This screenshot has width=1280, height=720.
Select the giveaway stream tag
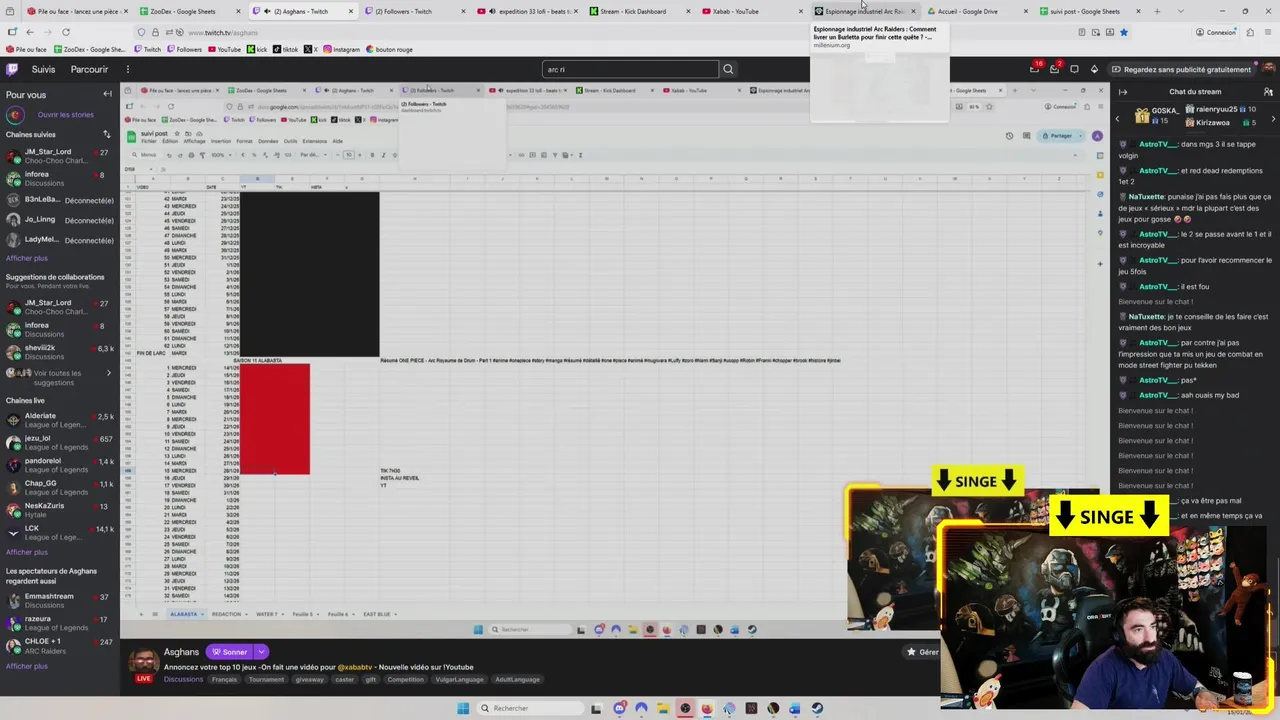point(310,679)
